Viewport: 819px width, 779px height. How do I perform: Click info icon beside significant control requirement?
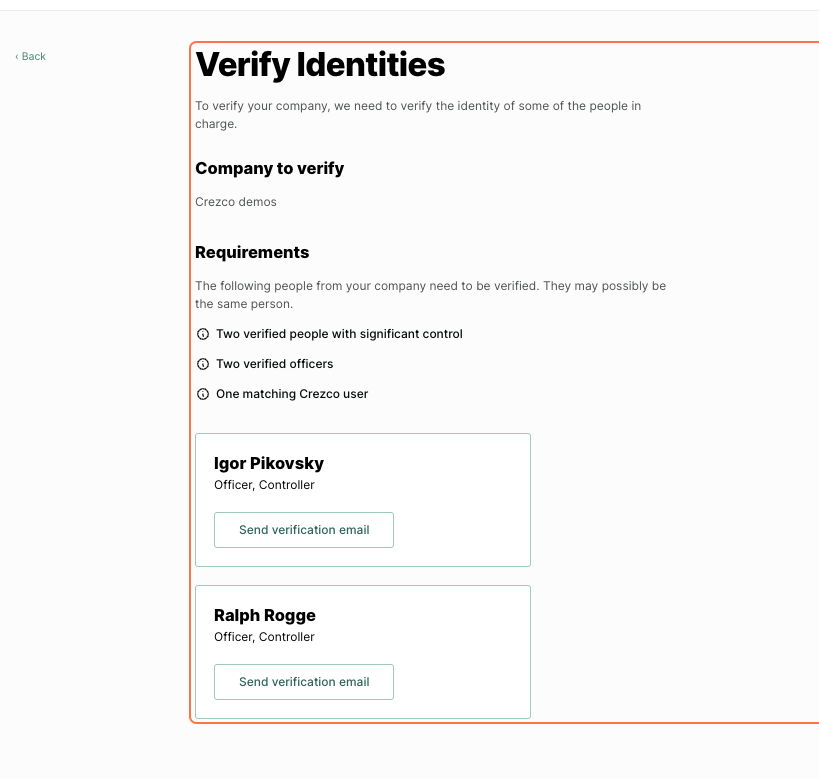203,334
